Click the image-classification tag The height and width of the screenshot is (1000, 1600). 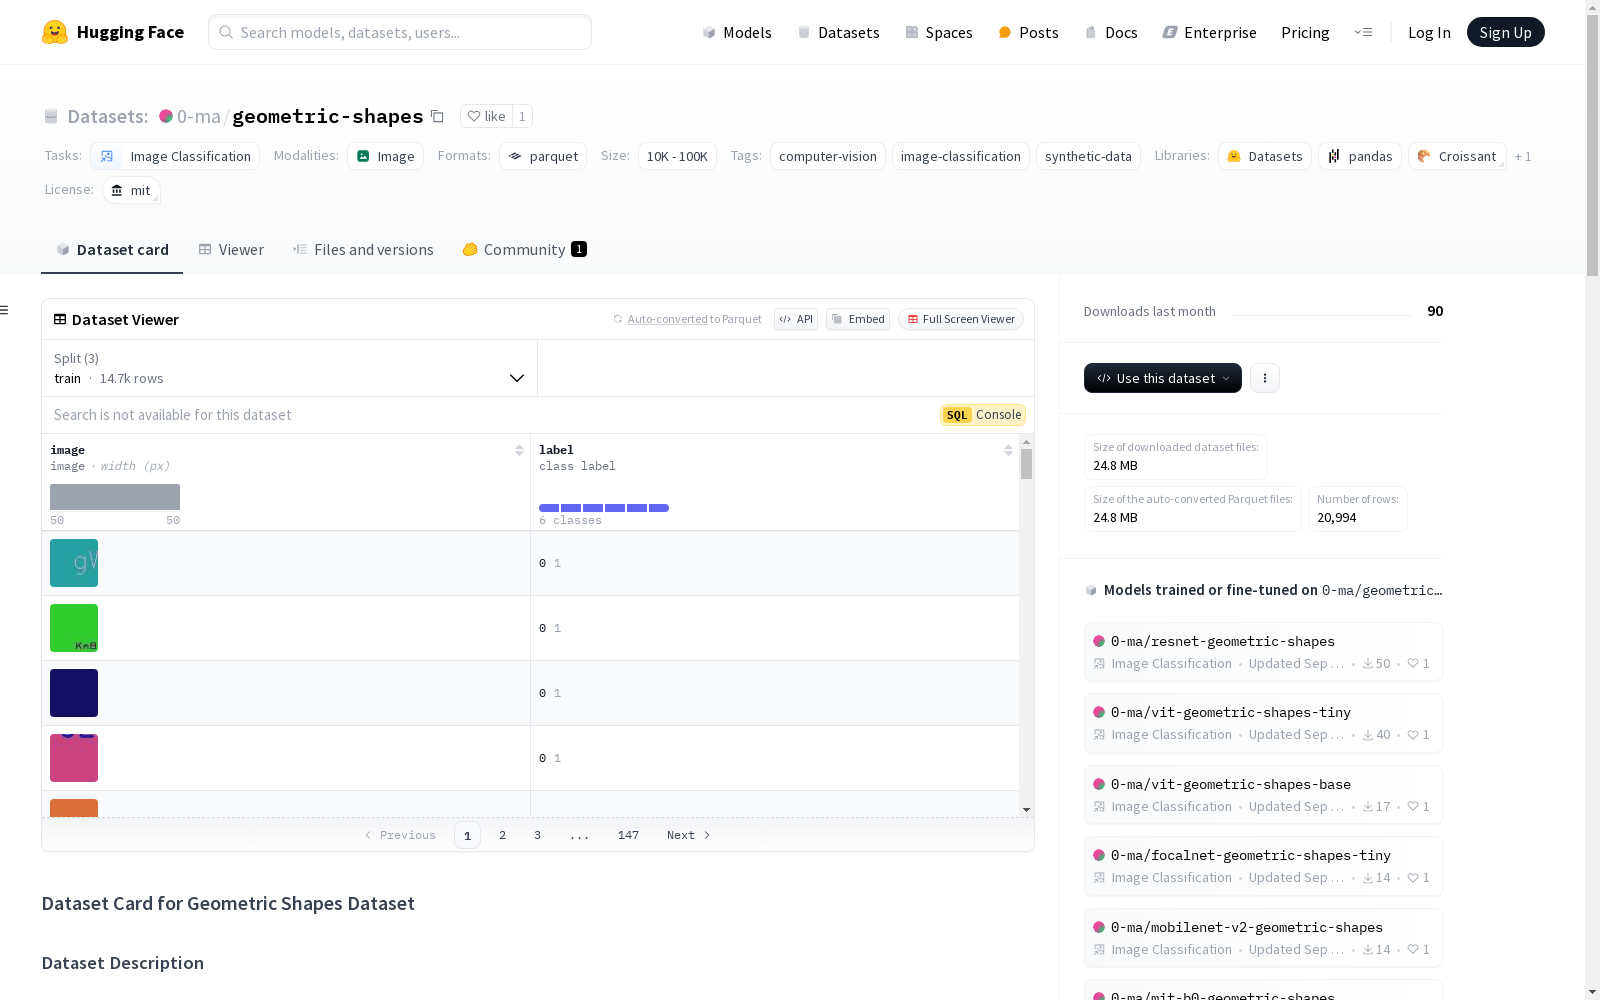pyautogui.click(x=961, y=156)
